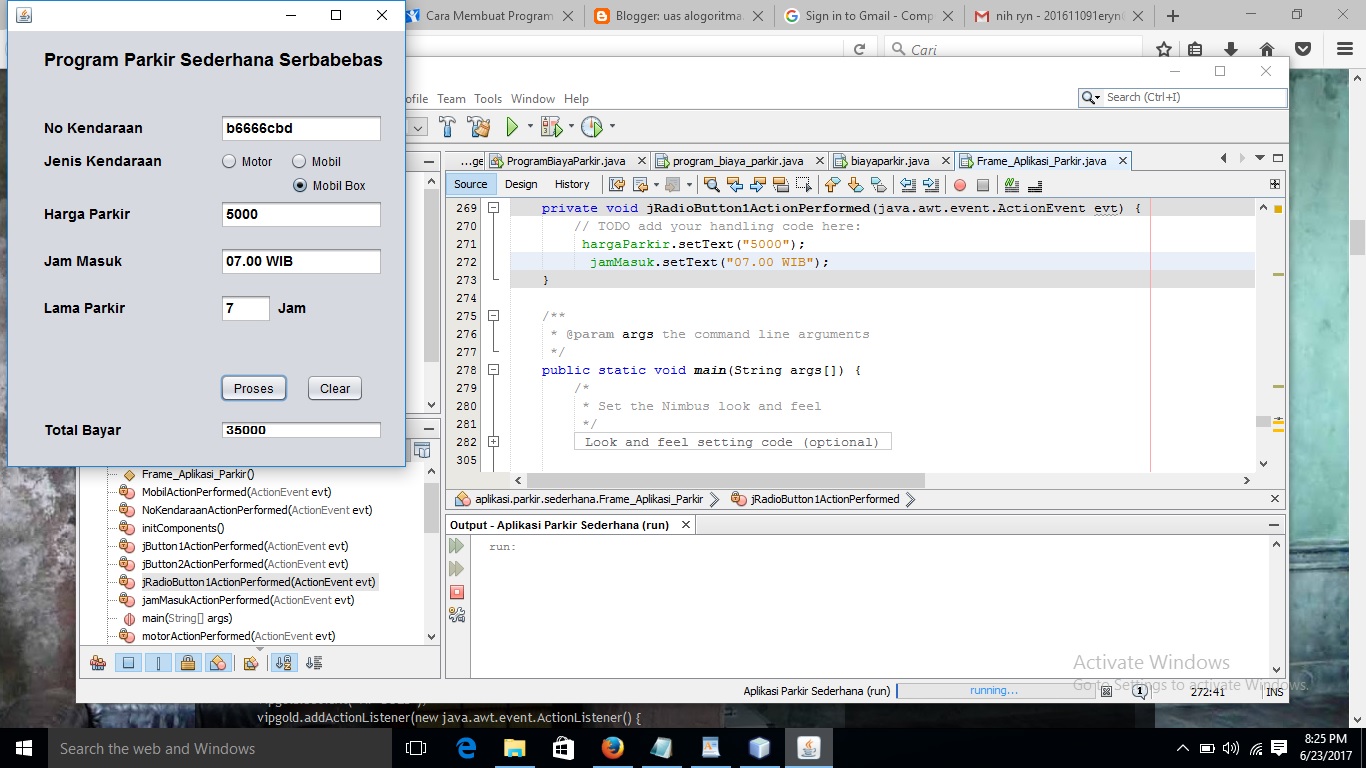Re-run the program via green double-arrow icon
The width and height of the screenshot is (1366, 768).
click(456, 546)
